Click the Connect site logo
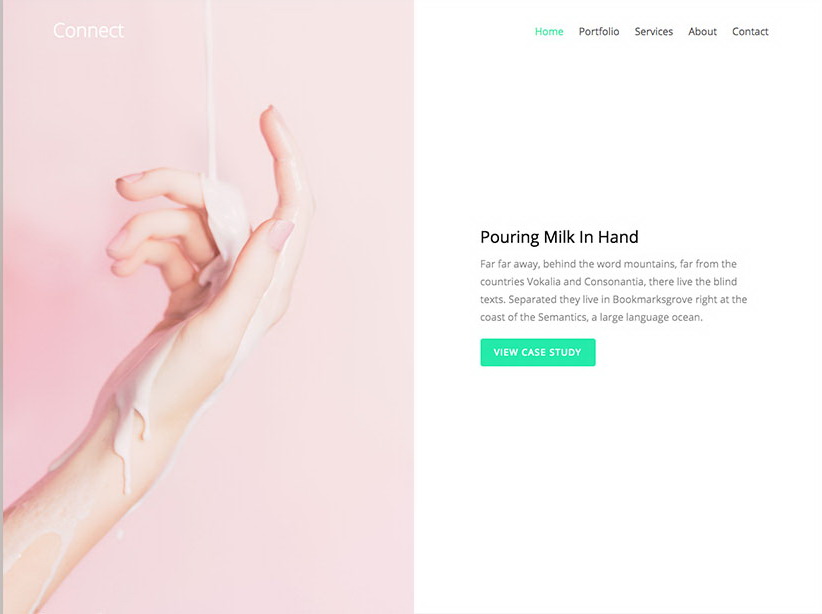 (89, 30)
